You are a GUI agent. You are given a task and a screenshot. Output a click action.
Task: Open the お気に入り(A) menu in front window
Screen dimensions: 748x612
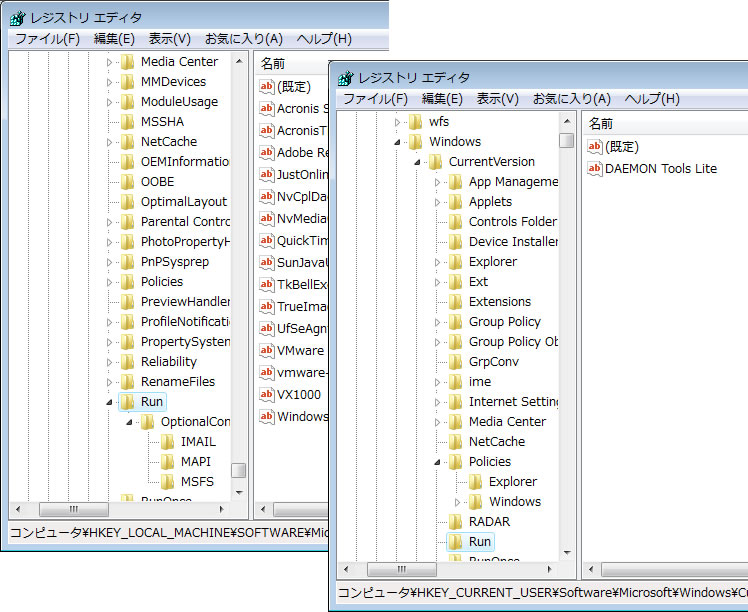(571, 99)
